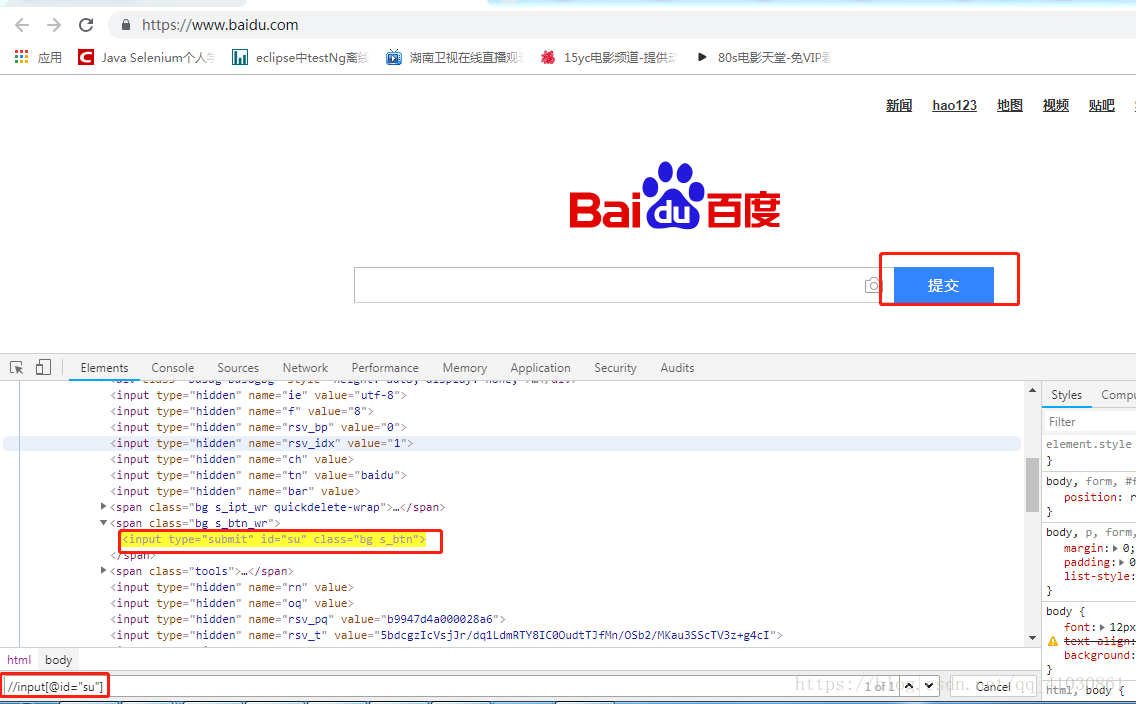This screenshot has height=704, width=1136.
Task: Select the hidden input name="rsv_t" row
Action: [446, 634]
